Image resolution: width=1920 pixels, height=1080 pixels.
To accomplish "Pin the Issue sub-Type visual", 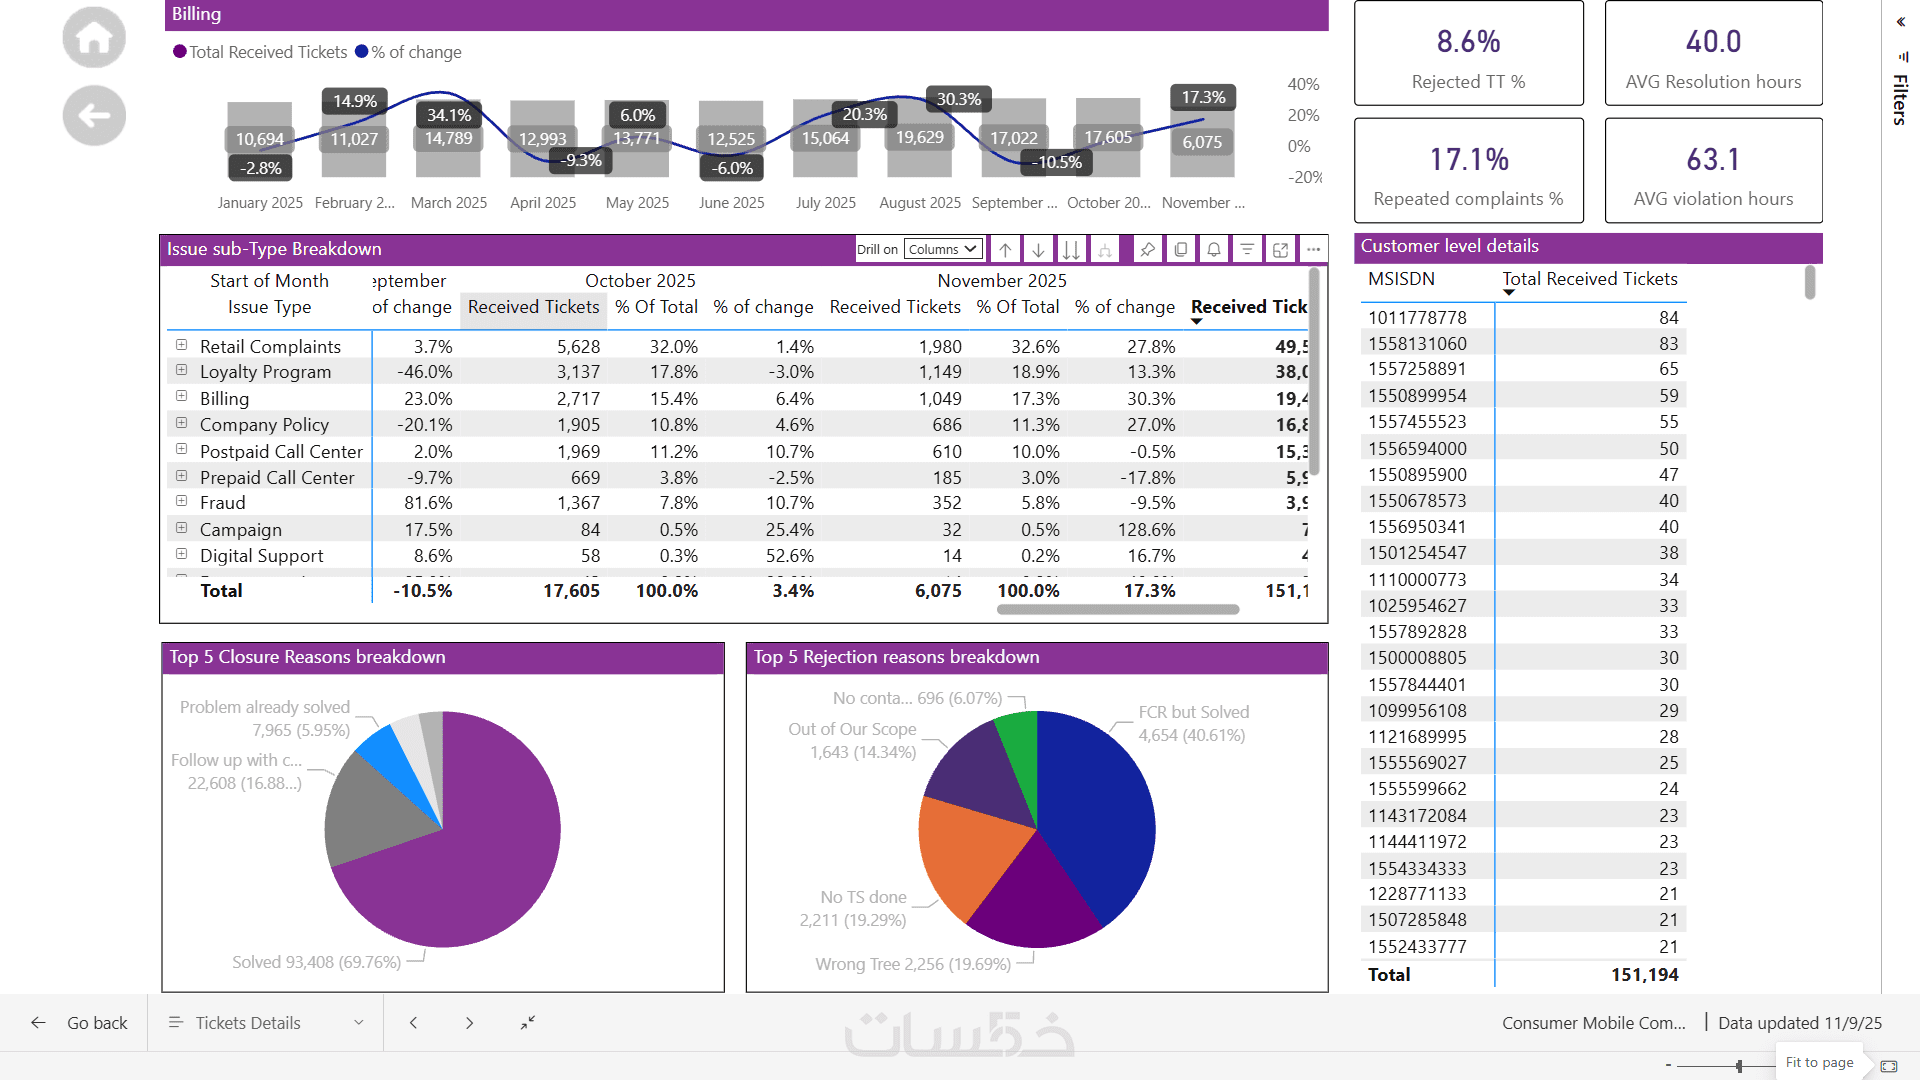I will tap(1148, 249).
